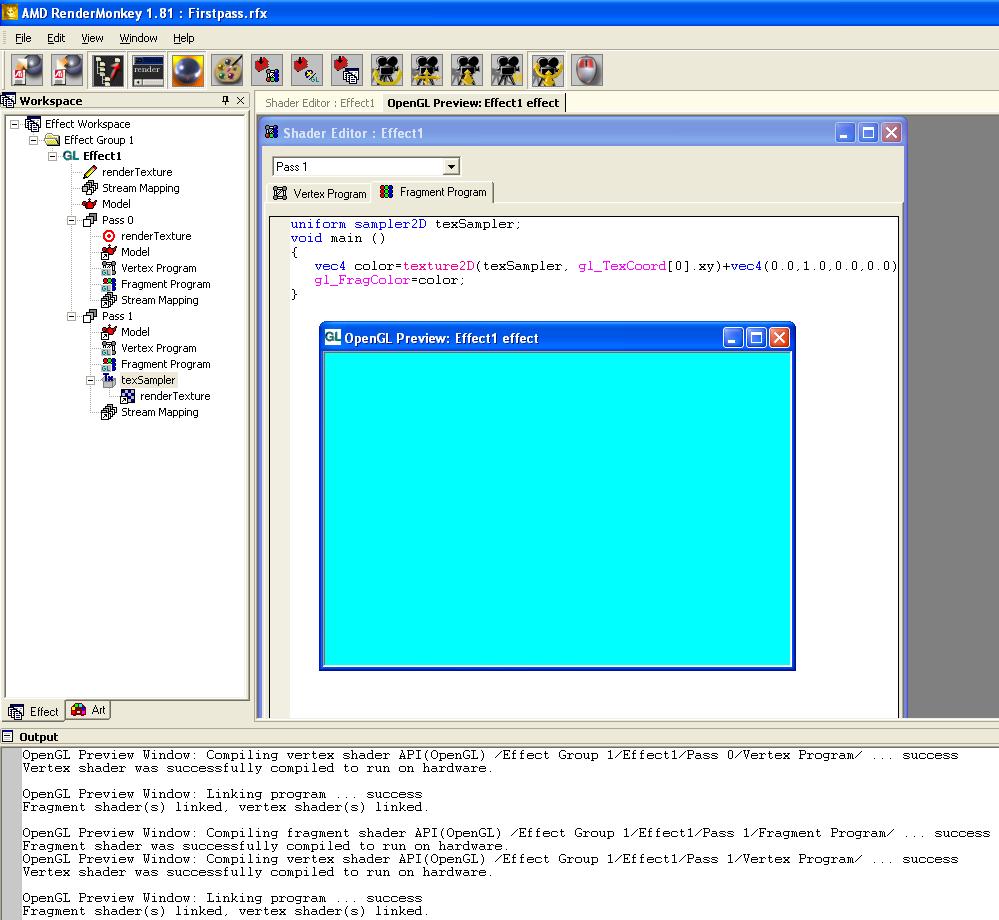Select the overloaded camera mode icon
This screenshot has height=920, width=999.
[x=547, y=70]
